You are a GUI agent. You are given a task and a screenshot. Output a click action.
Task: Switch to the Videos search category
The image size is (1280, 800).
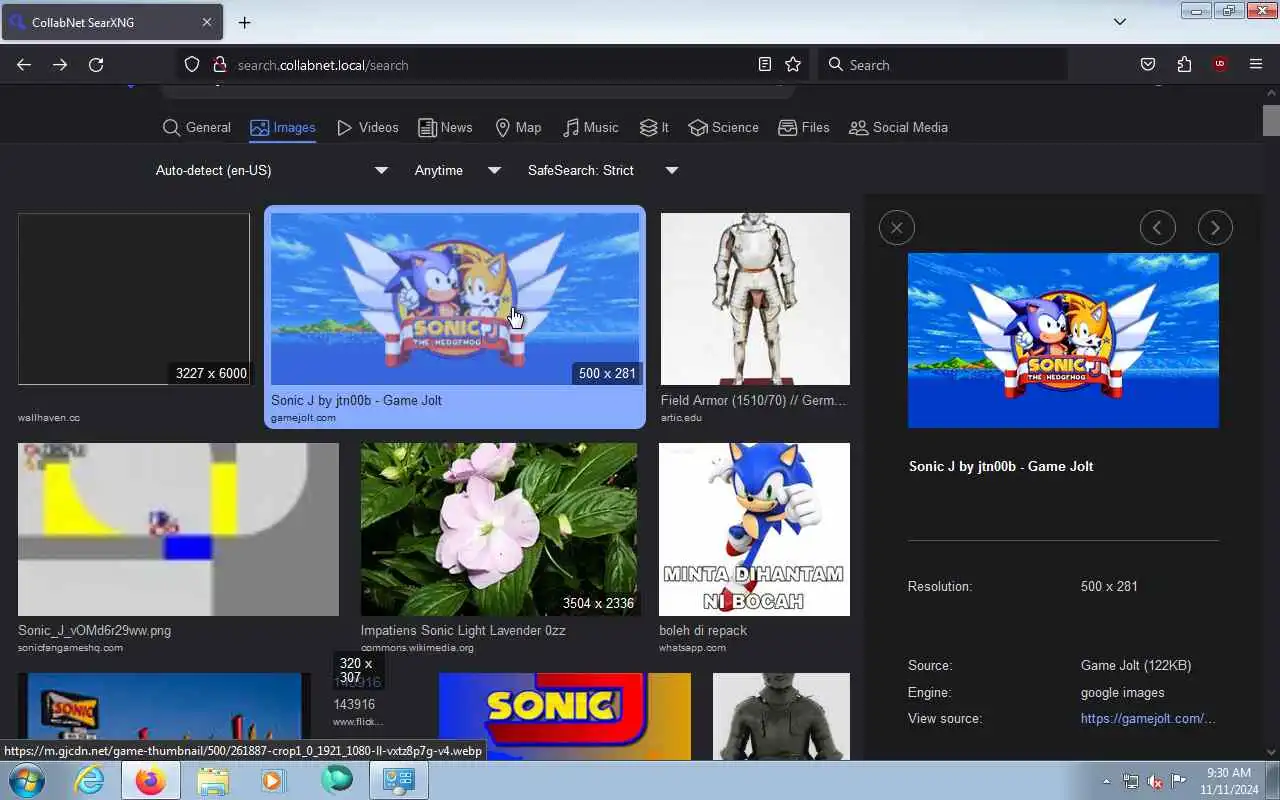368,127
